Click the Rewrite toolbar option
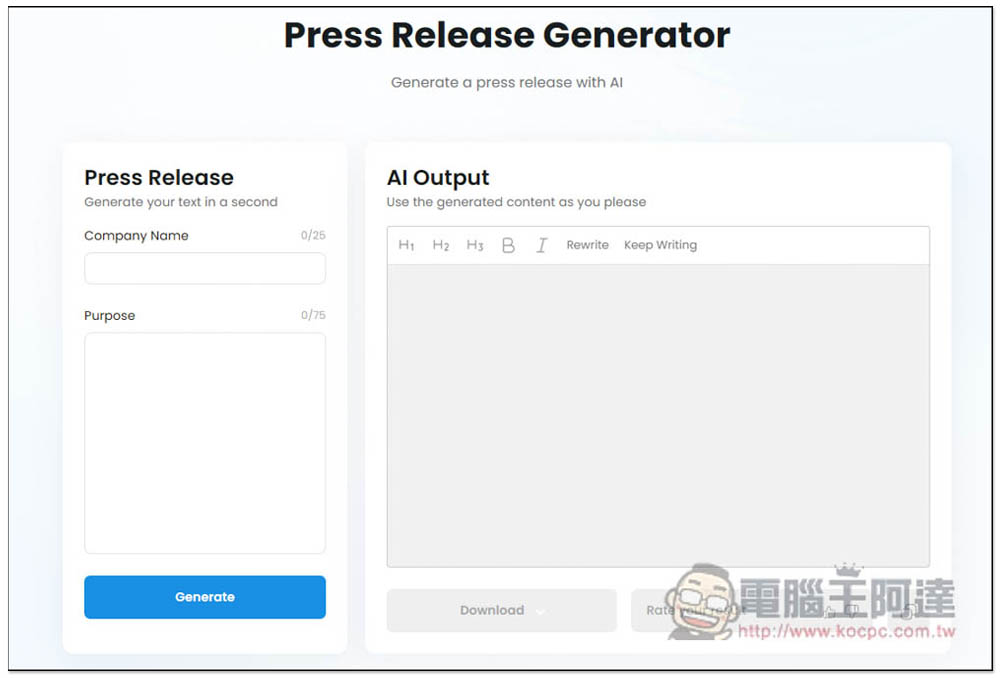 click(x=587, y=245)
